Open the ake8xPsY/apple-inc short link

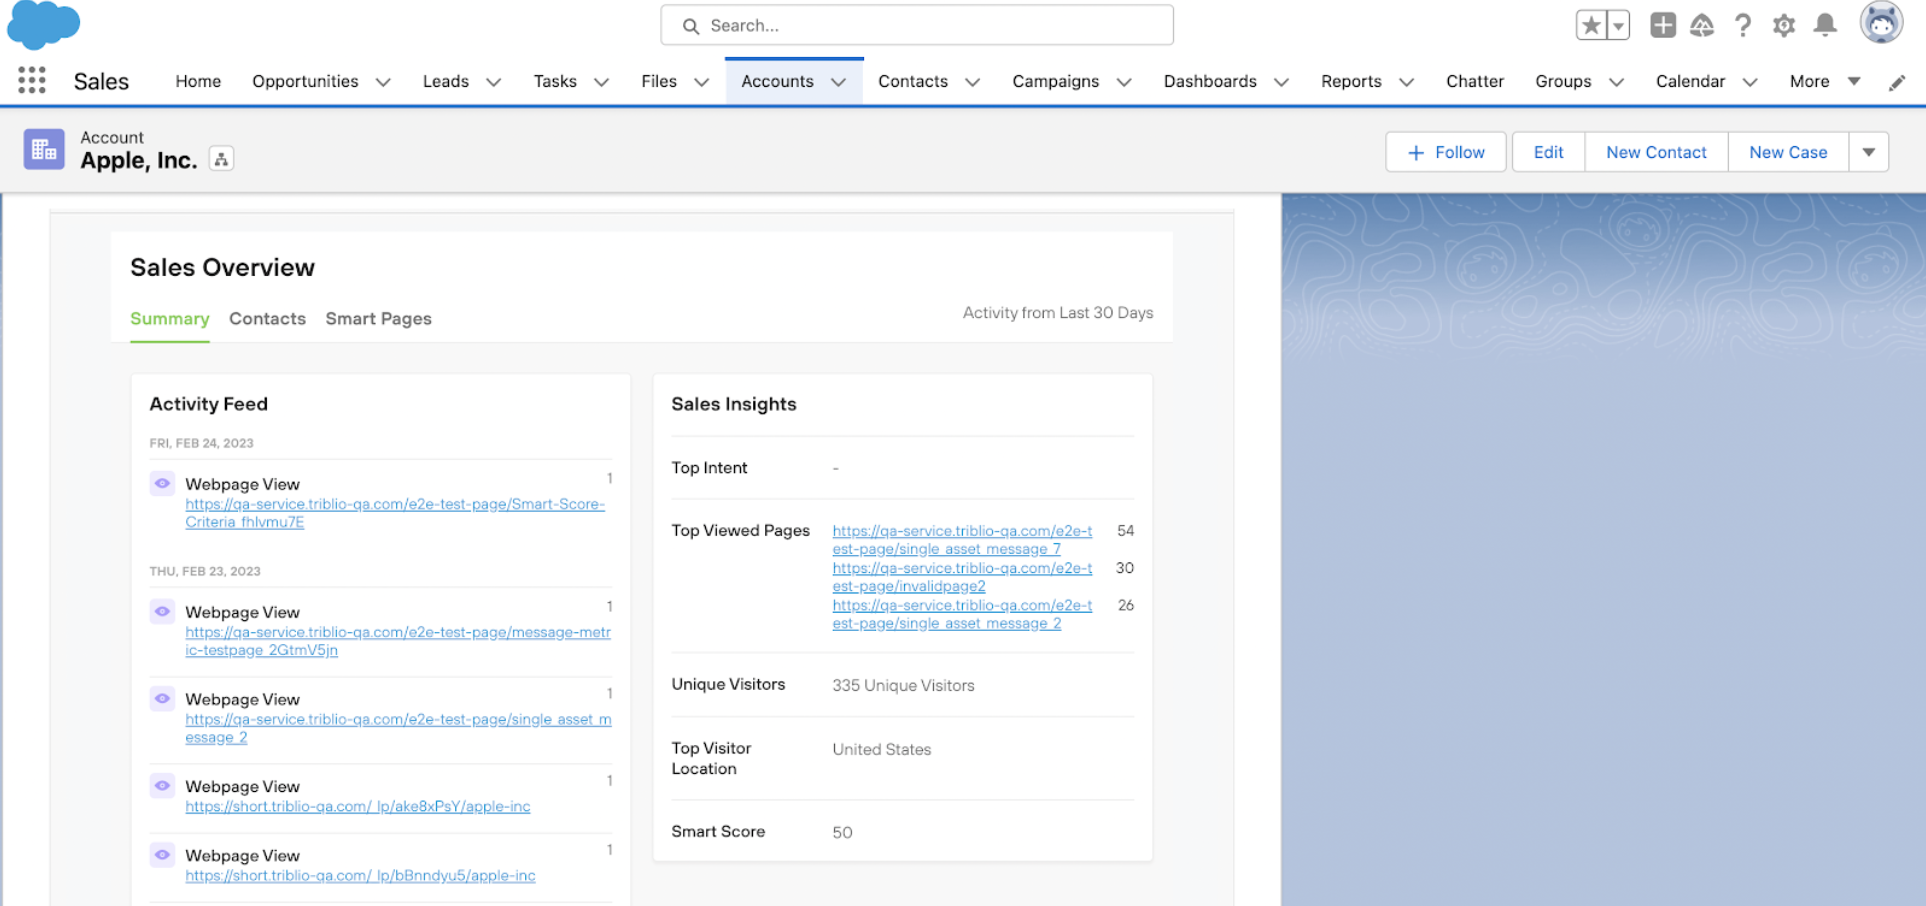click(358, 806)
